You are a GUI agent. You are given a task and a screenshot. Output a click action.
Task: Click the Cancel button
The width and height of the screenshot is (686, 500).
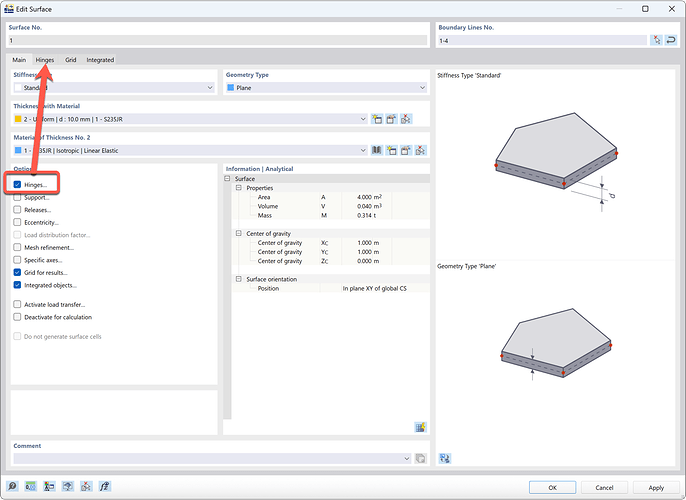tap(604, 487)
